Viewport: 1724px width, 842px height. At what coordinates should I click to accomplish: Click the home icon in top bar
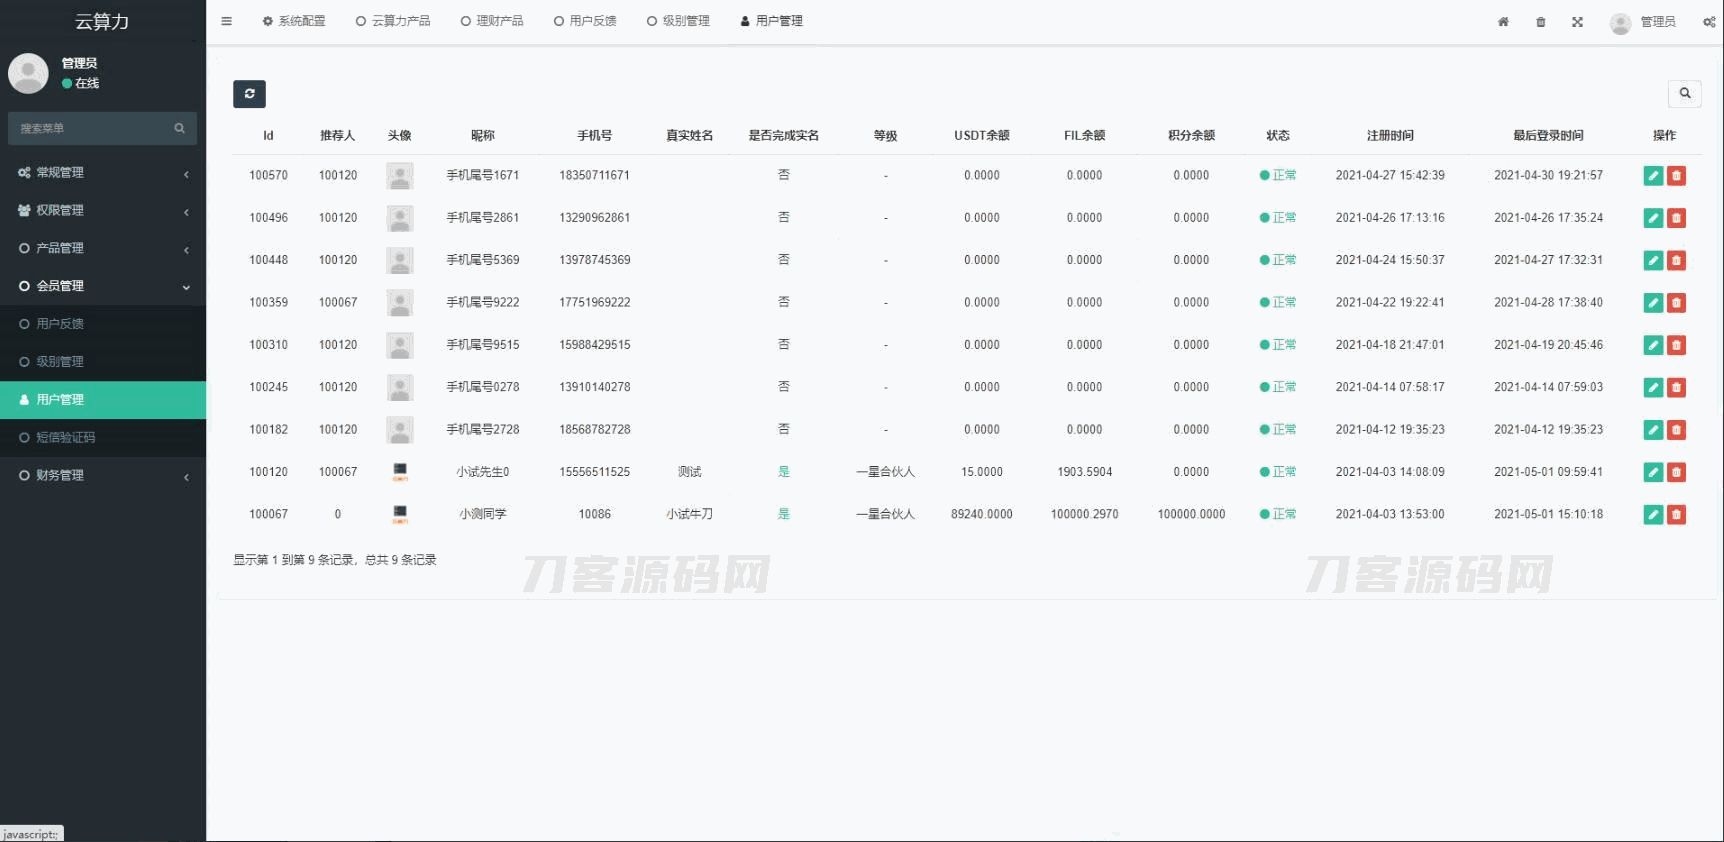(1503, 22)
